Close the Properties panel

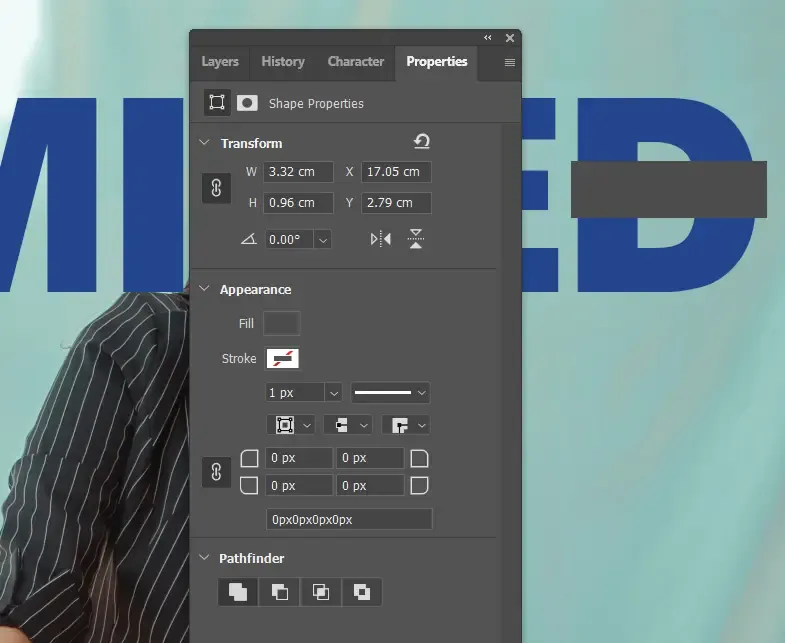pos(510,38)
